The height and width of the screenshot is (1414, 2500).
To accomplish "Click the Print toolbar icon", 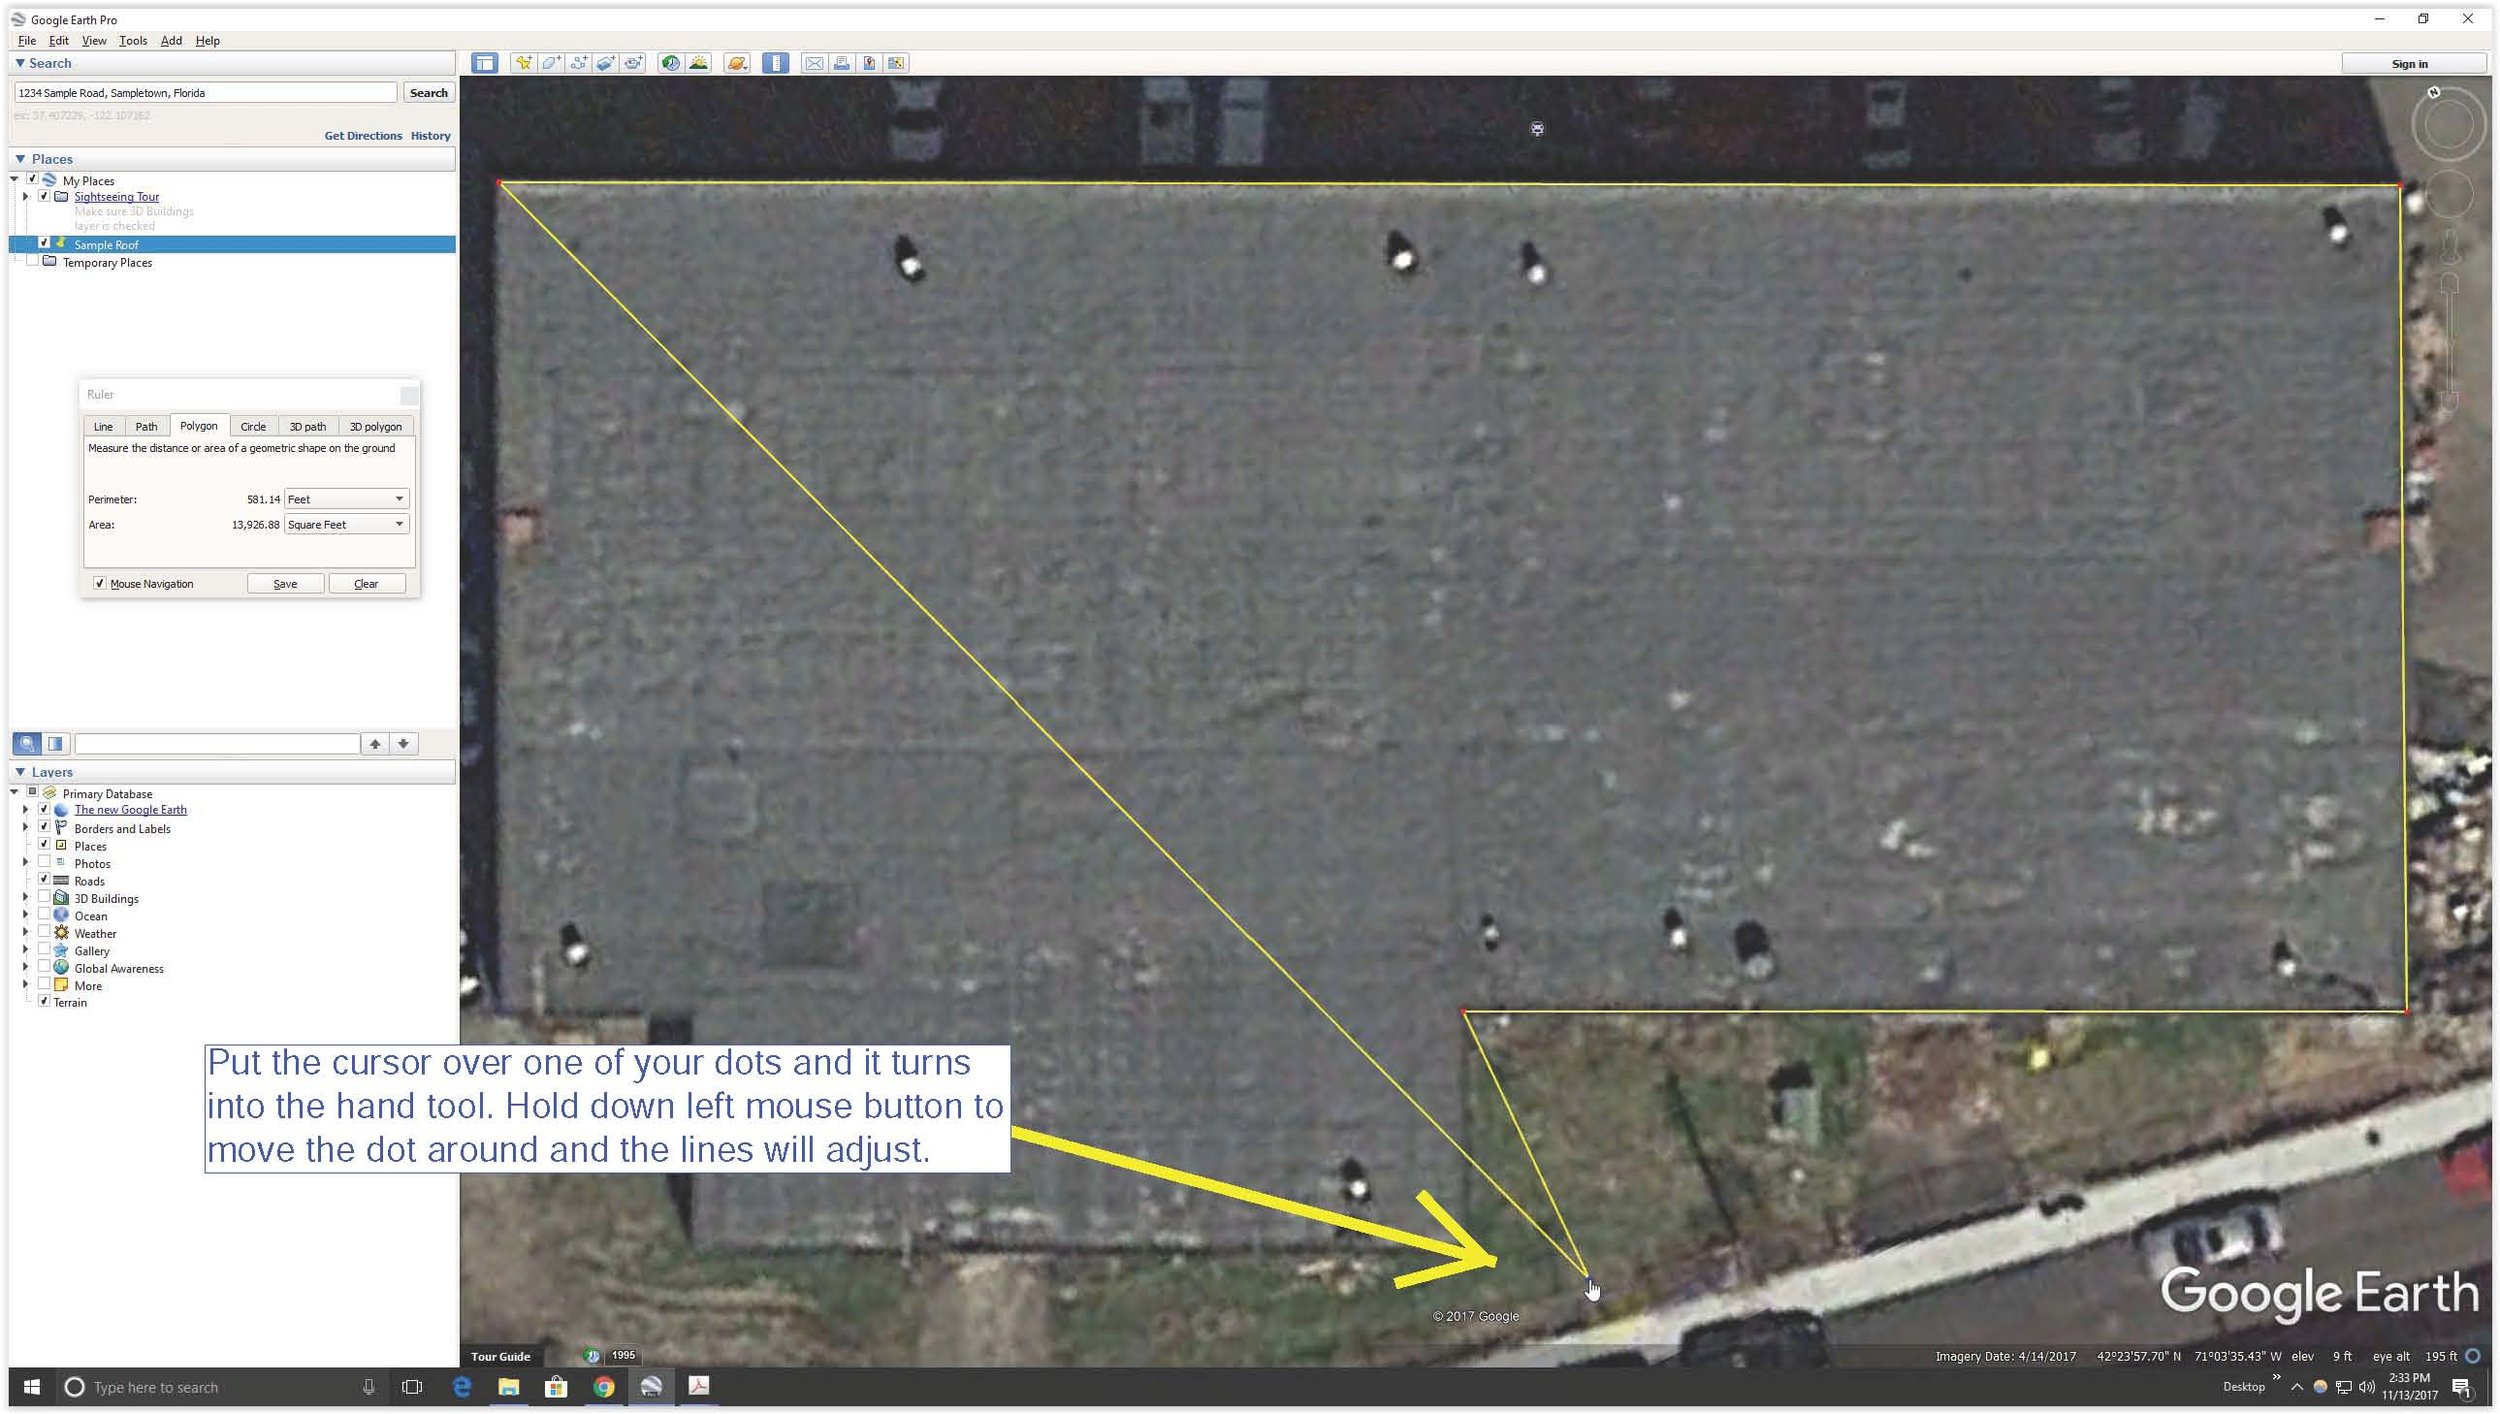I will point(842,63).
